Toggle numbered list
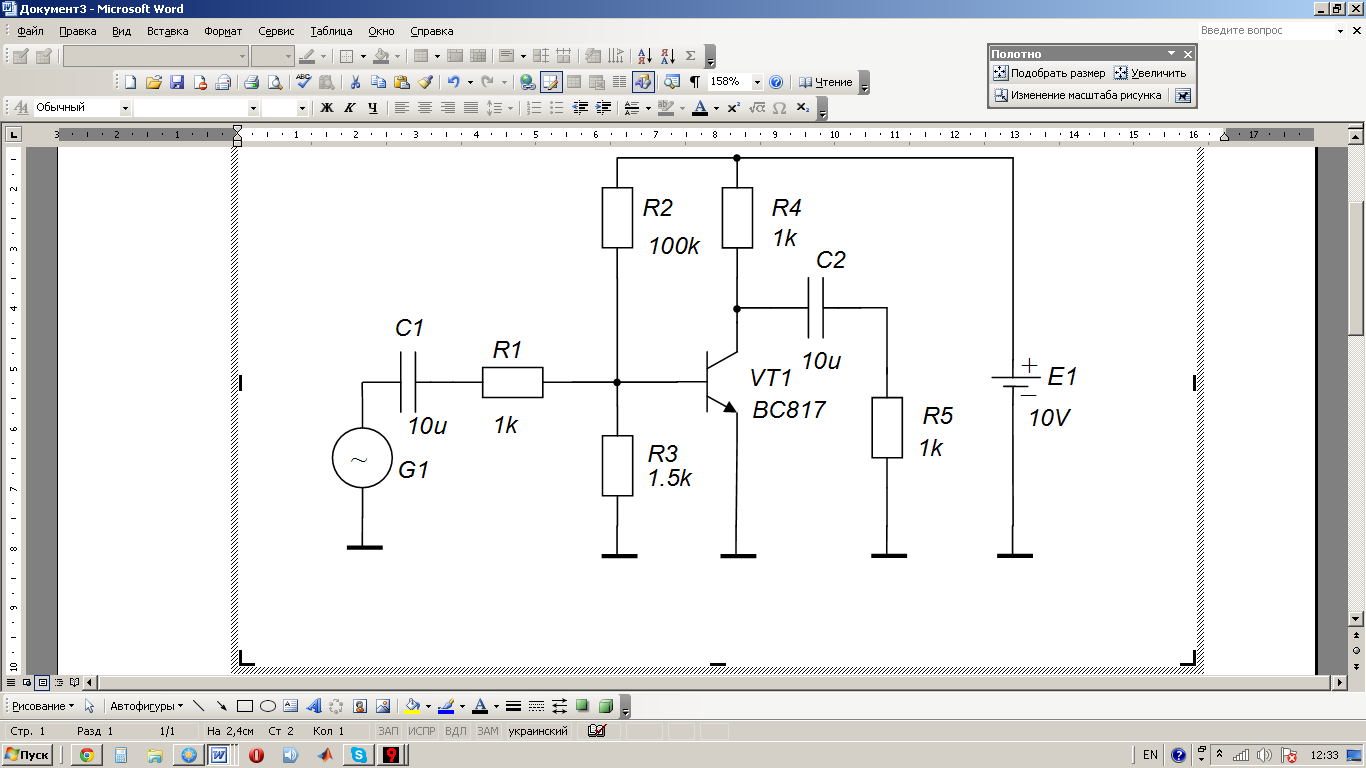The image size is (1366, 768). (534, 107)
